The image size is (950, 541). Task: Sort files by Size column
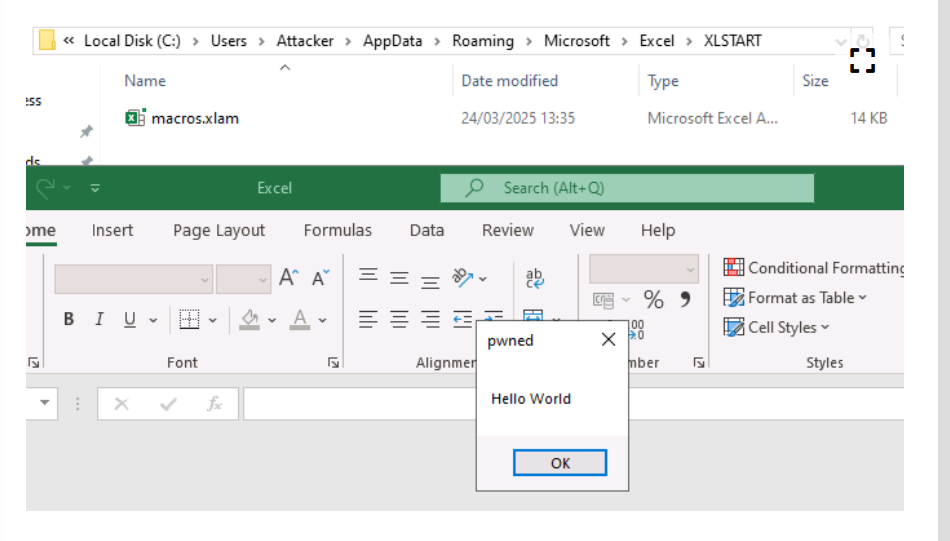pos(815,81)
